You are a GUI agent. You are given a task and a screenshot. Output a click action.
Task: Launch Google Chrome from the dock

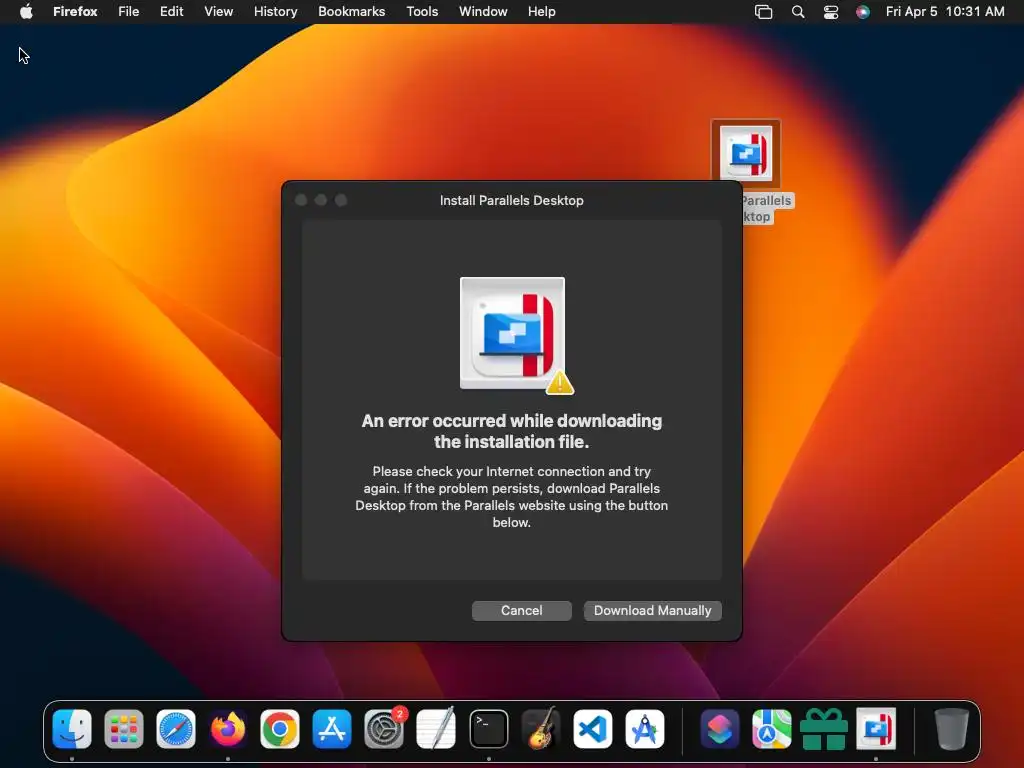click(x=280, y=729)
